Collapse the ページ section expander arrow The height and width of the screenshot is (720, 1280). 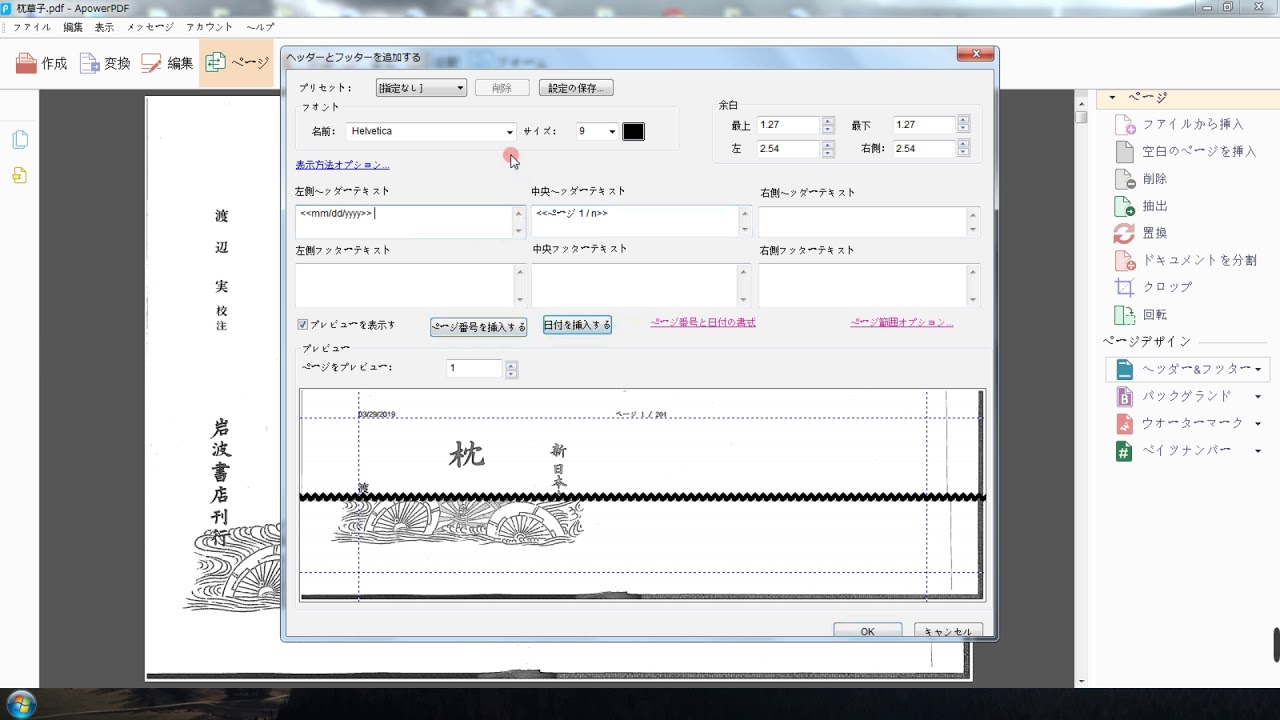[x=1112, y=98]
